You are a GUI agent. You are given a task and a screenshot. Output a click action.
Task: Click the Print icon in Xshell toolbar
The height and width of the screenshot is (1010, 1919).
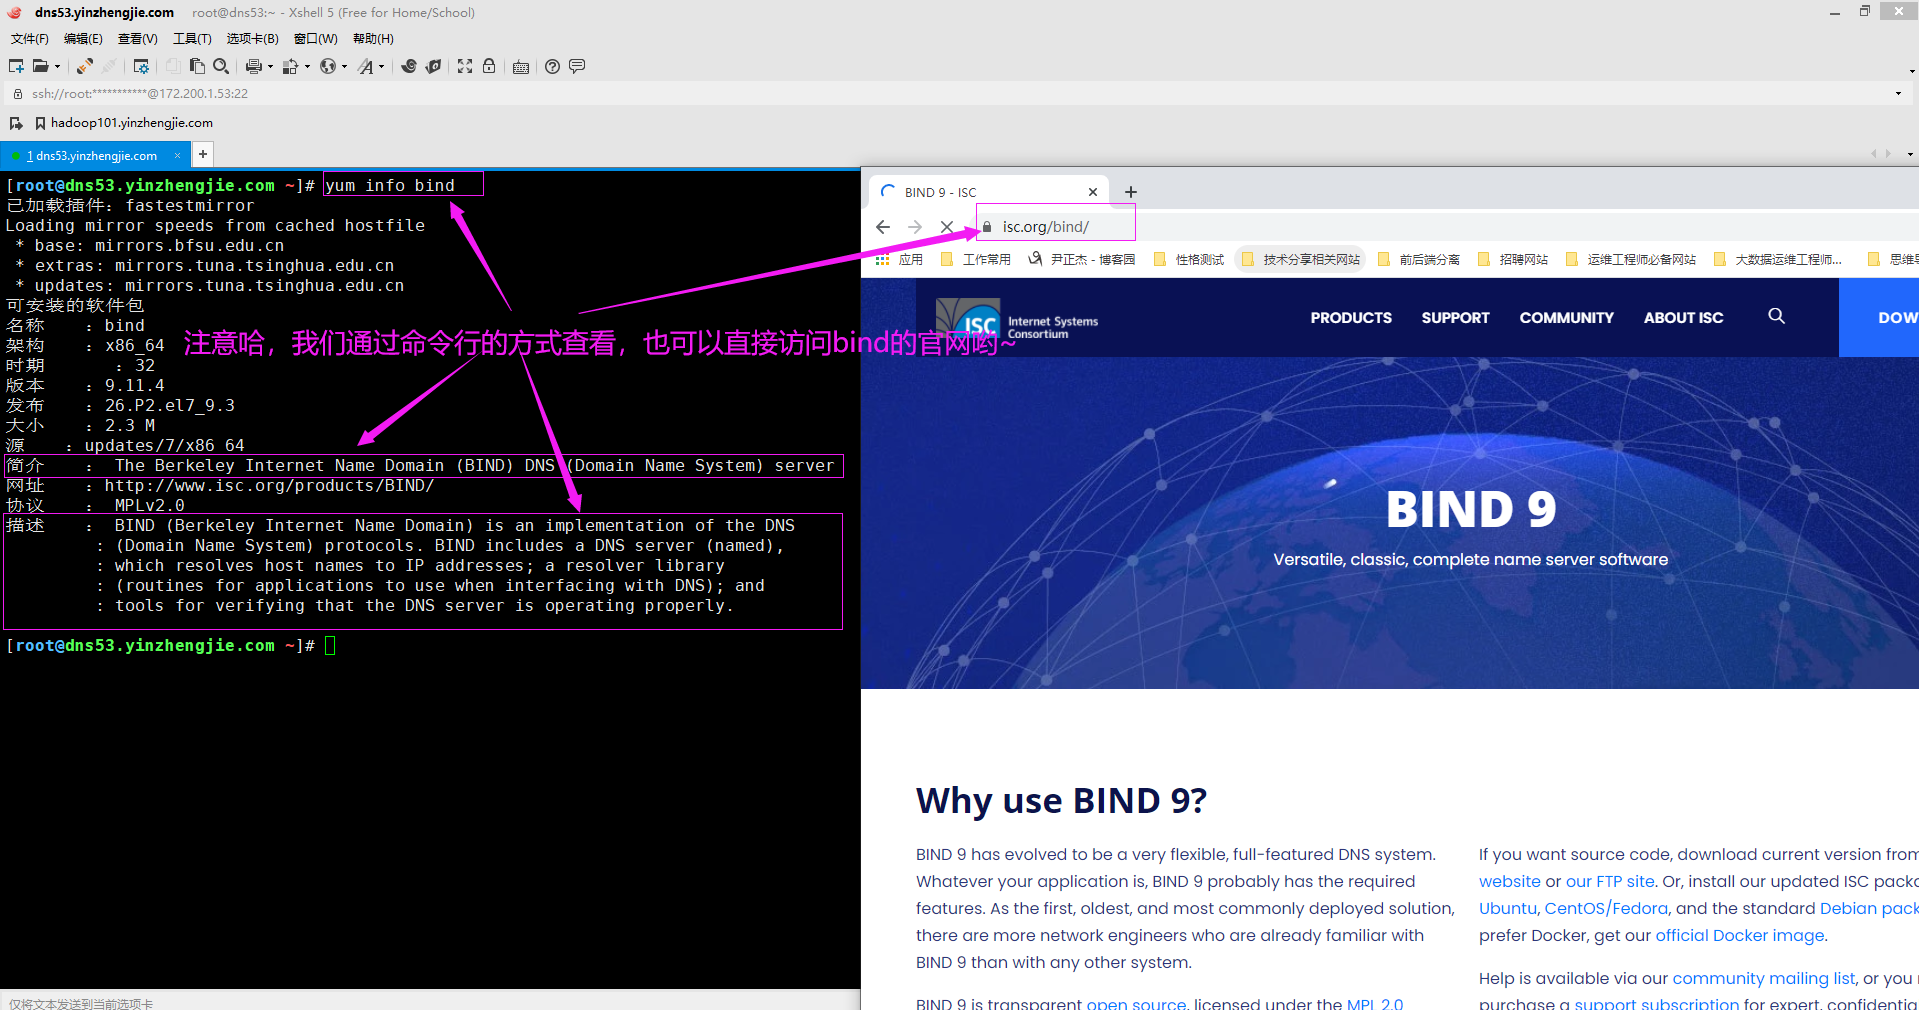[x=253, y=66]
